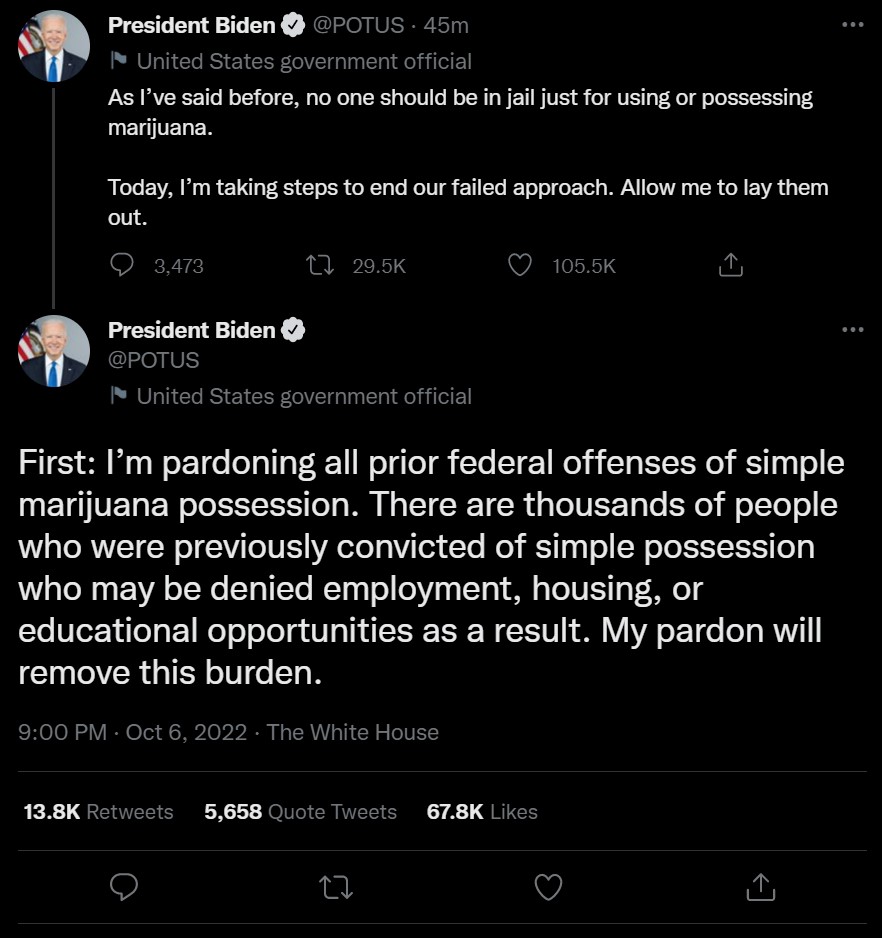Click the profile picture on the first tweet
This screenshot has width=882, height=938.
point(54,47)
